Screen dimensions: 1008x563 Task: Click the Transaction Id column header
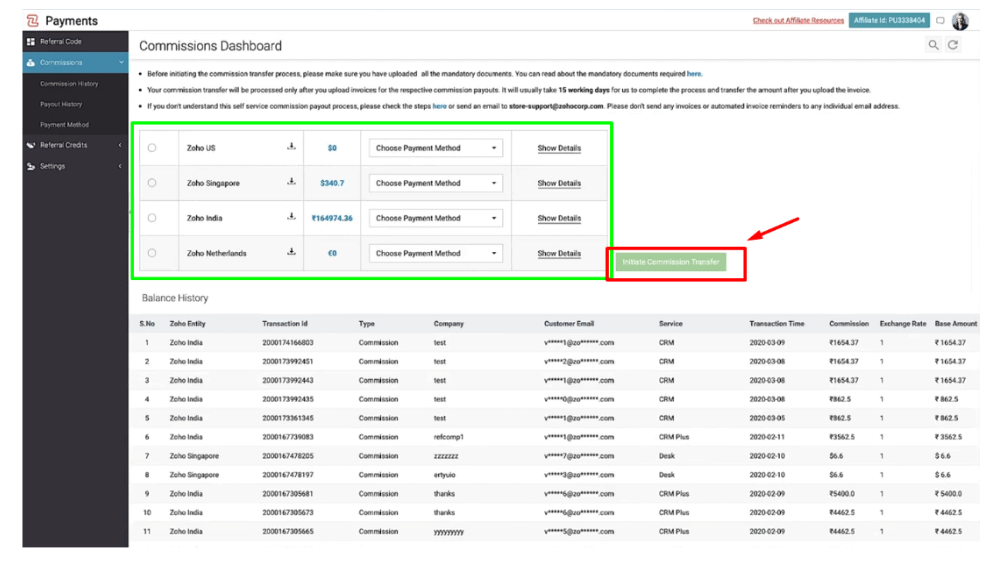pyautogui.click(x=285, y=324)
